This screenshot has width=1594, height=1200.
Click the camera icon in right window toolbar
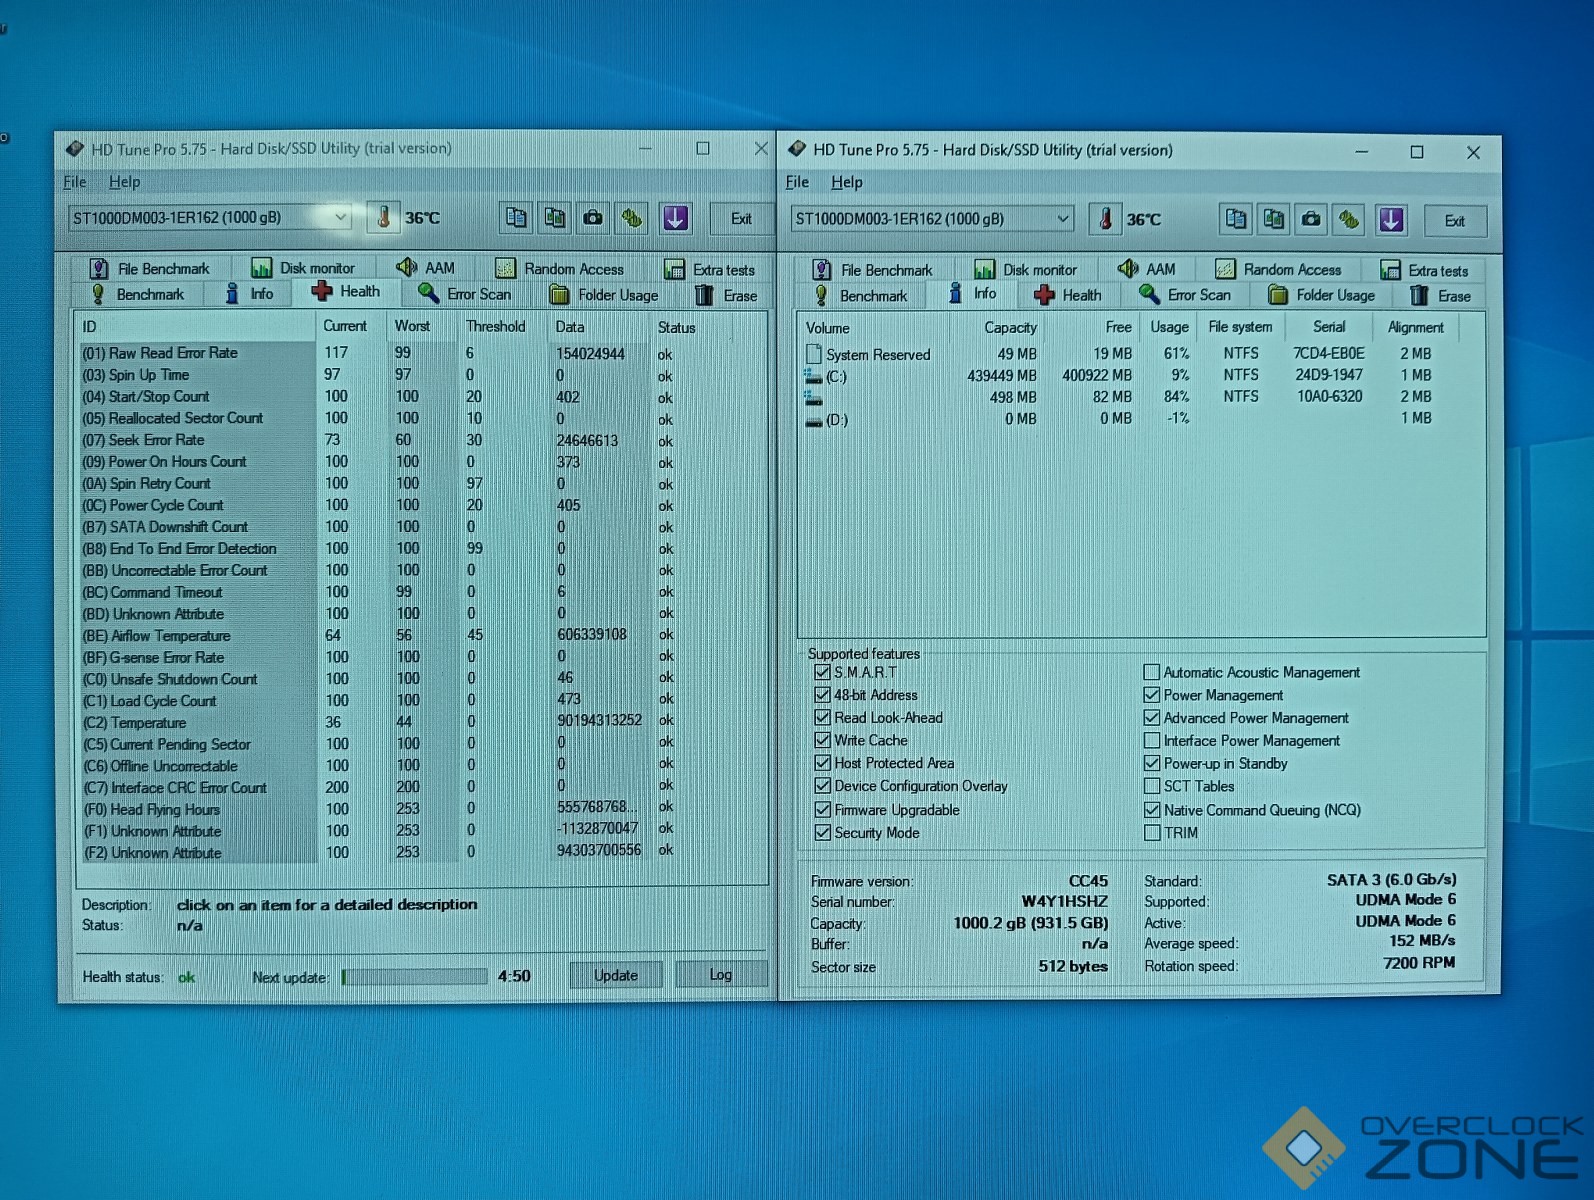(x=1311, y=220)
